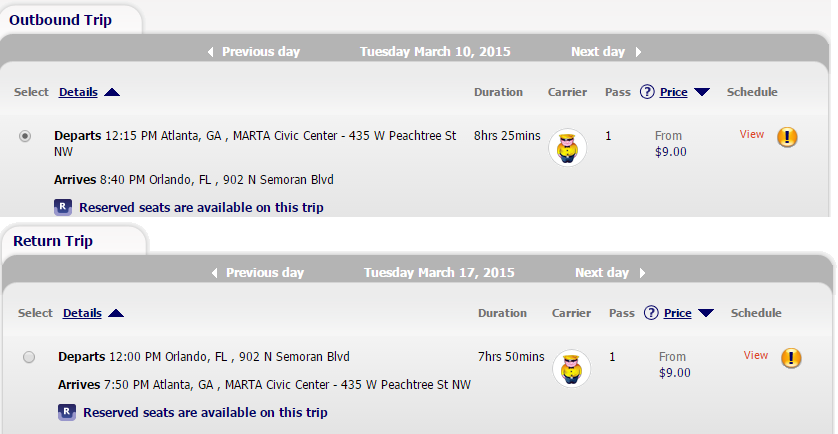This screenshot has height=434, width=838.
Task: Sort return trips by Details up arrow
Action: click(116, 313)
